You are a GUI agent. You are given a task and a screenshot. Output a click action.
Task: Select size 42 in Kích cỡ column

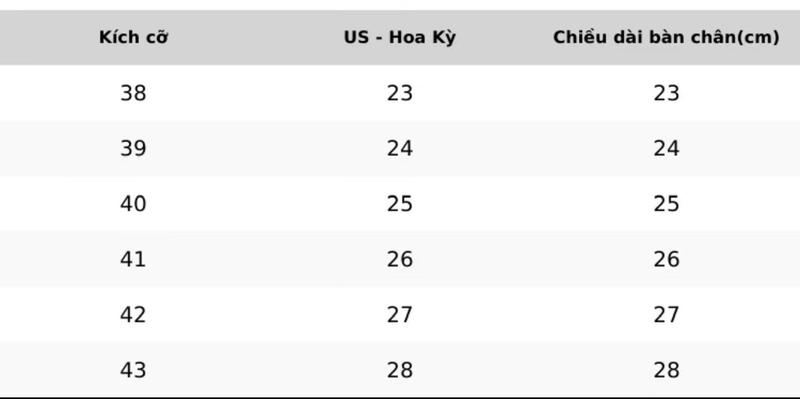pos(133,314)
